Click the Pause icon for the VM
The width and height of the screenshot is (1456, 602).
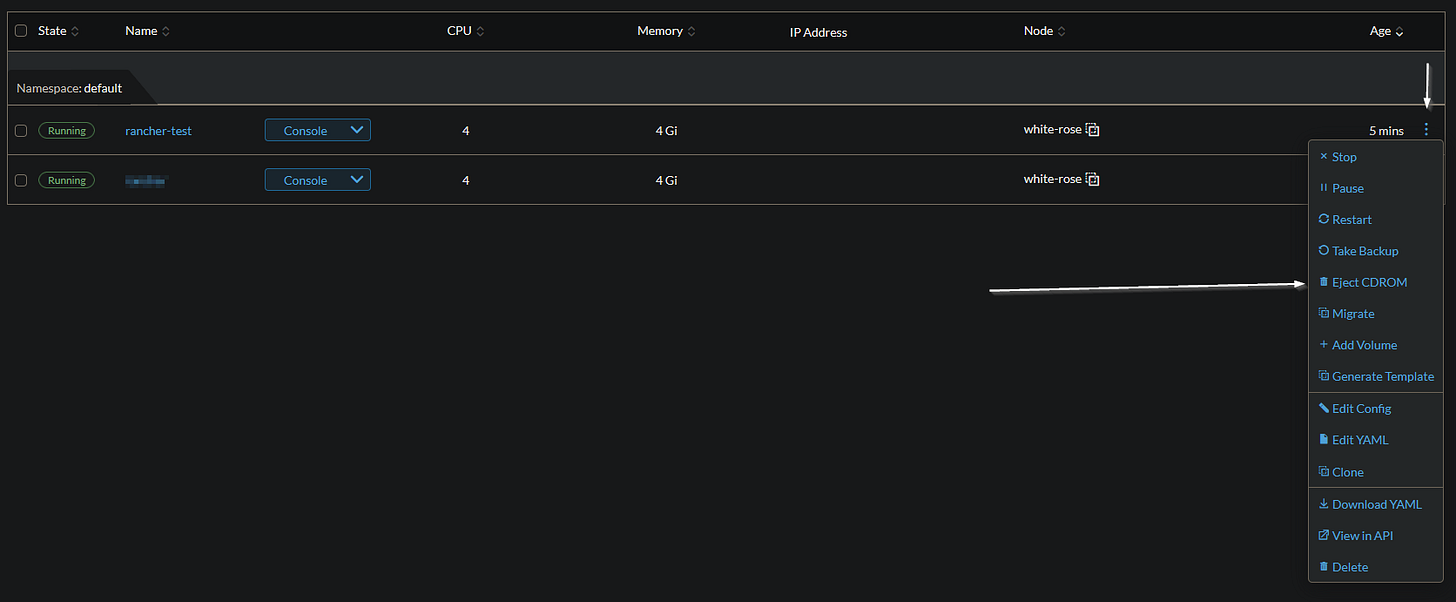tap(1322, 188)
